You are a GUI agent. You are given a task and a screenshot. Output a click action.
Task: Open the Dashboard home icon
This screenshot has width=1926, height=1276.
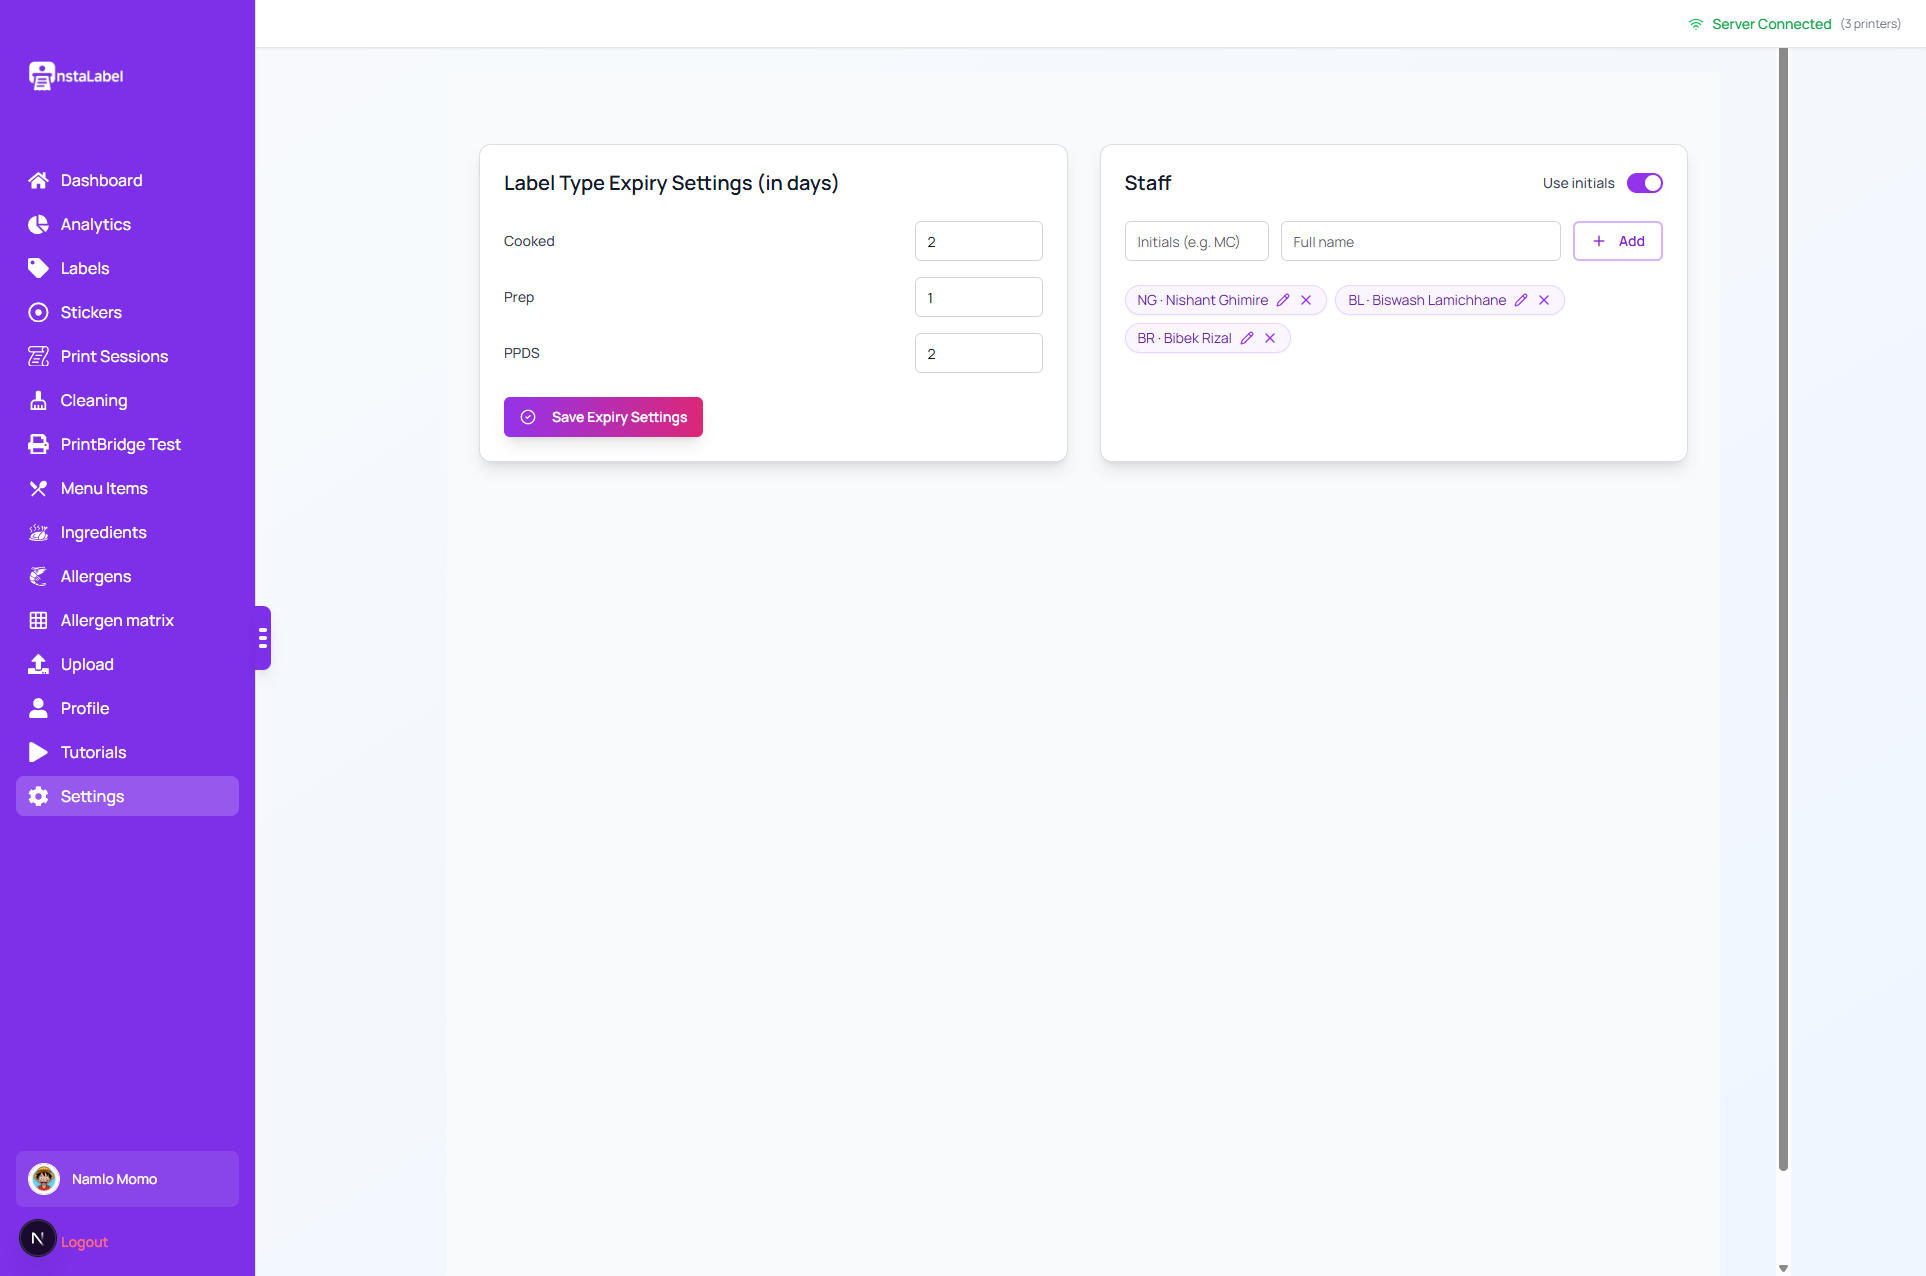[38, 180]
